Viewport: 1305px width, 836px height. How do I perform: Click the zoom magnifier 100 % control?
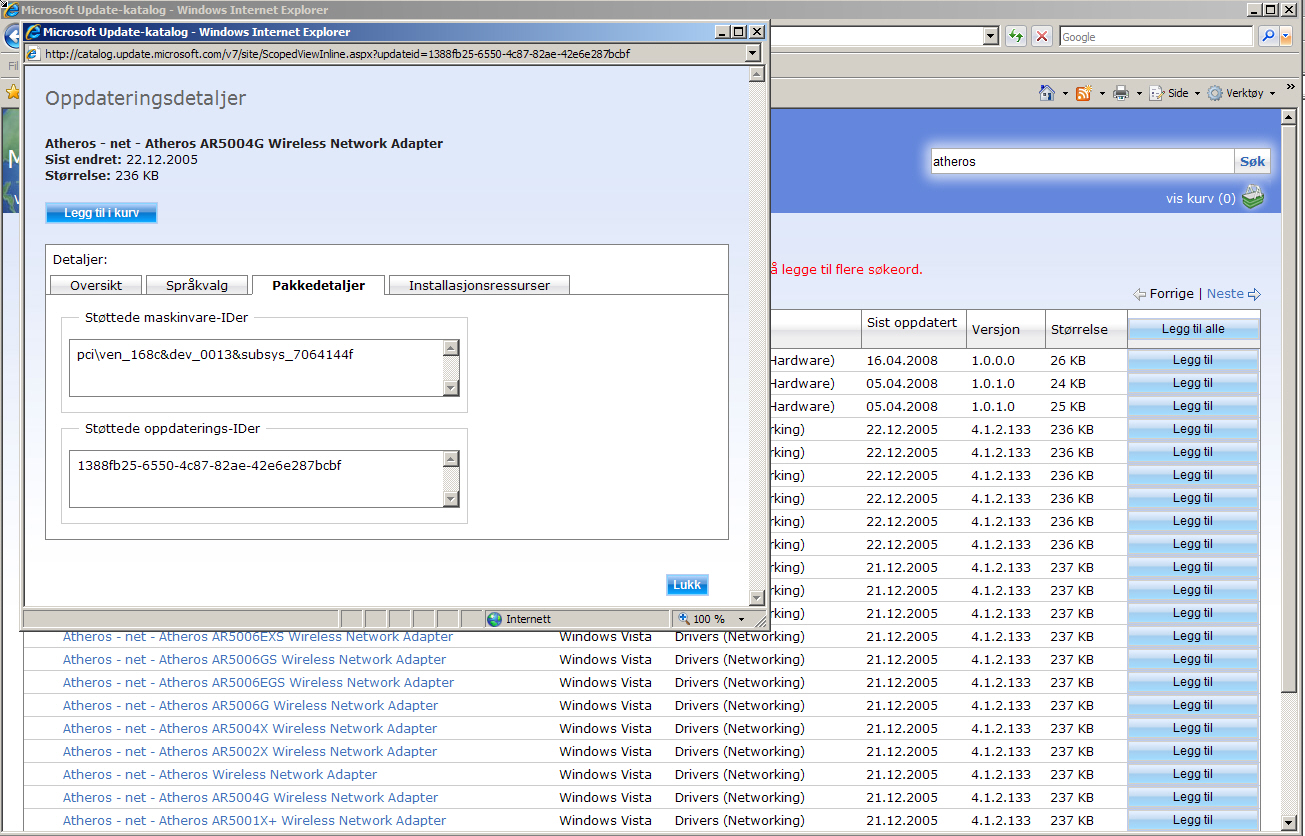(701, 619)
